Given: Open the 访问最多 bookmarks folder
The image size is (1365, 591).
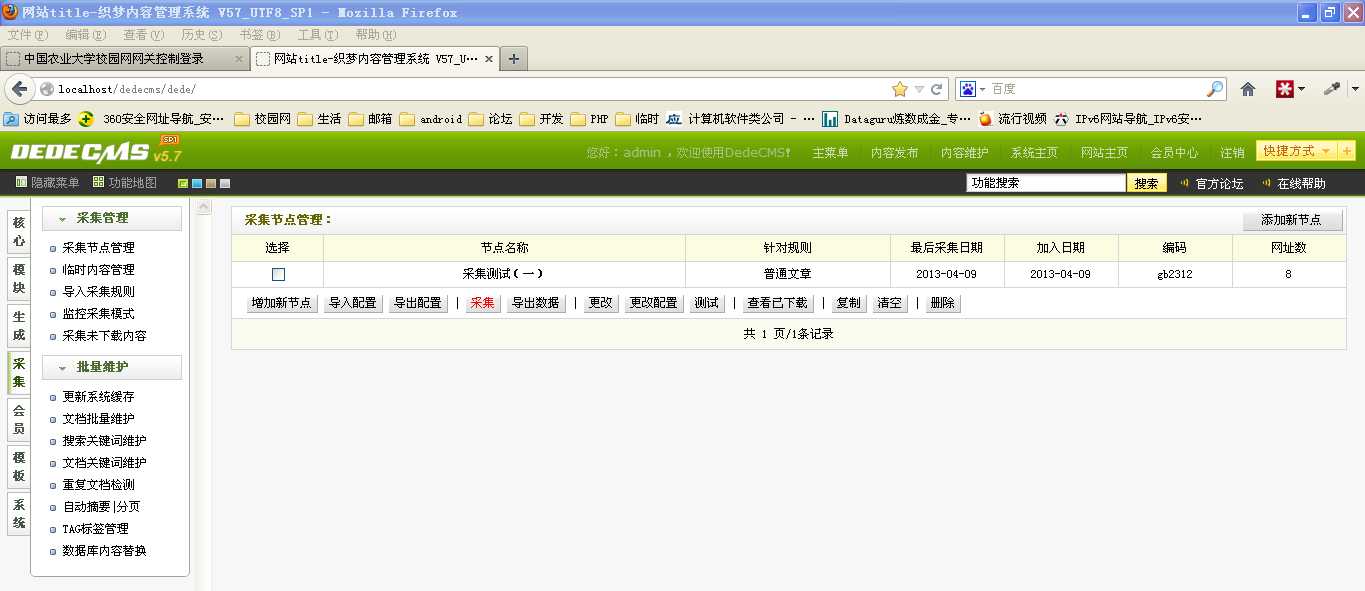Looking at the screenshot, I should (x=38, y=119).
